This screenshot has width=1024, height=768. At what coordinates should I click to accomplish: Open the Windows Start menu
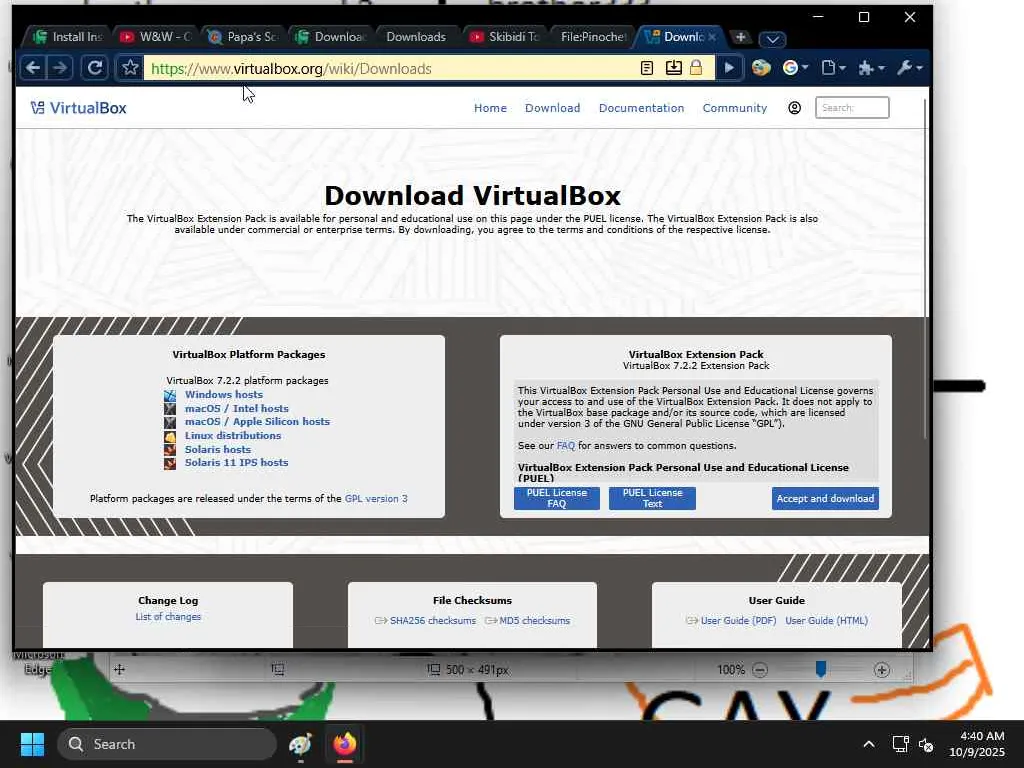tap(32, 744)
